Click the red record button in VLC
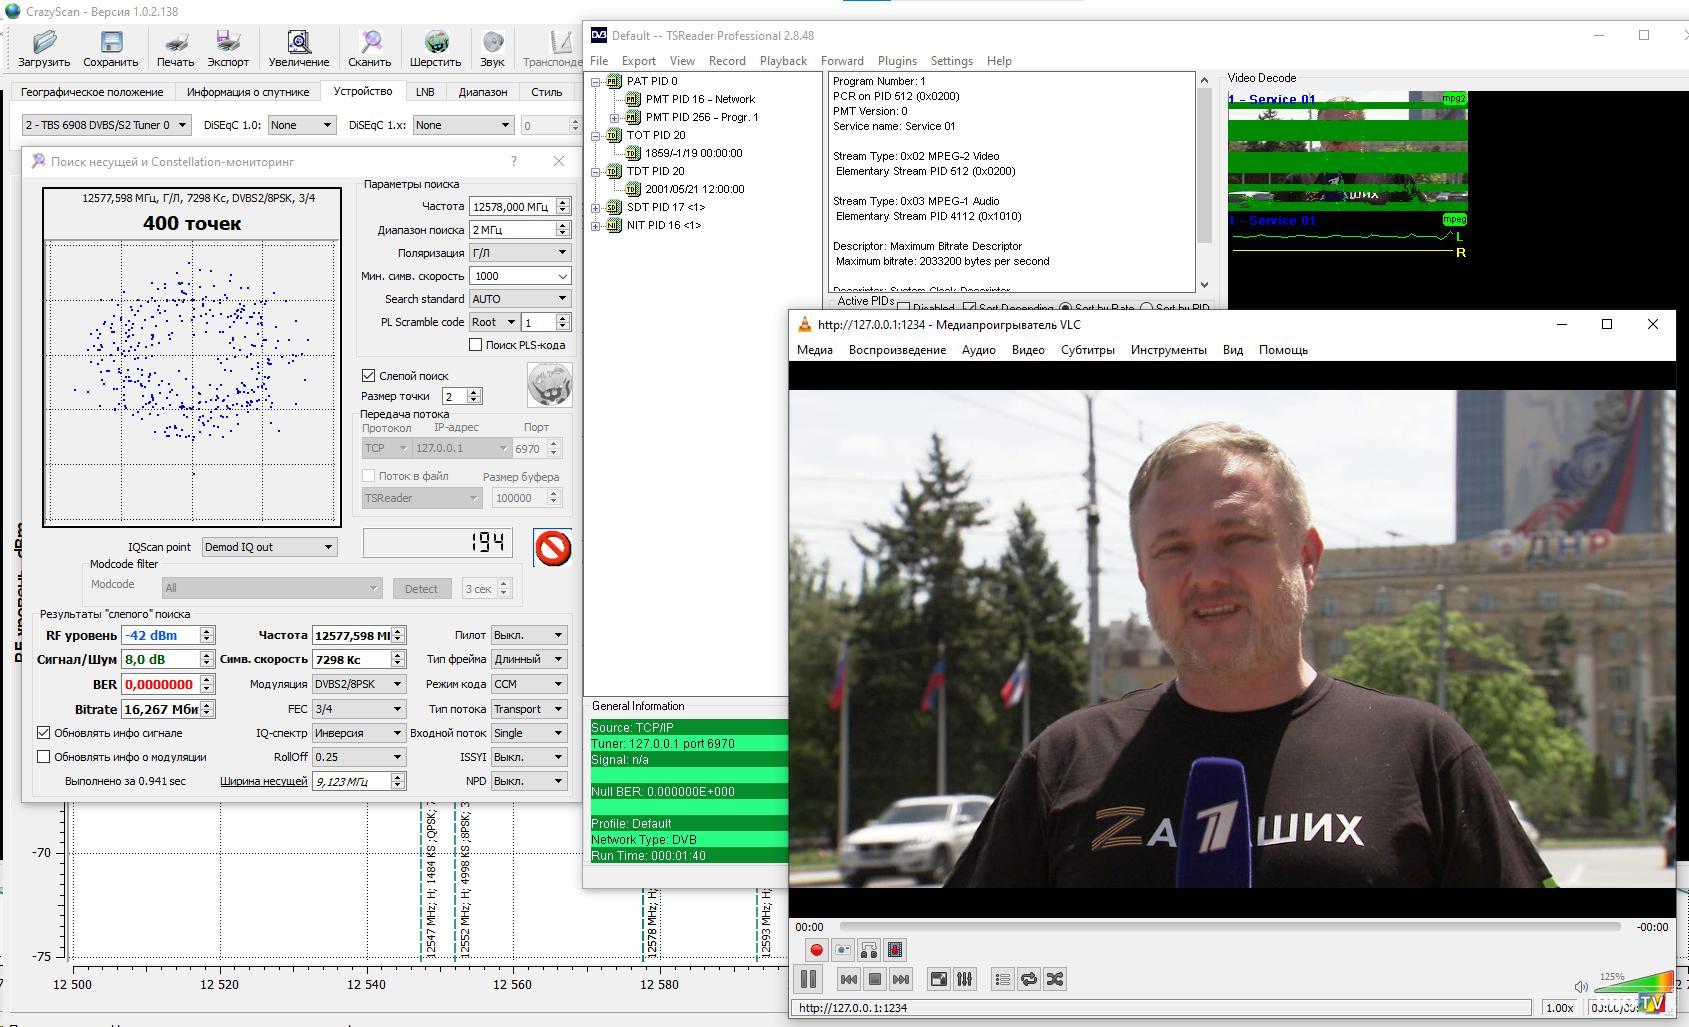The width and height of the screenshot is (1689, 1027). [816, 950]
